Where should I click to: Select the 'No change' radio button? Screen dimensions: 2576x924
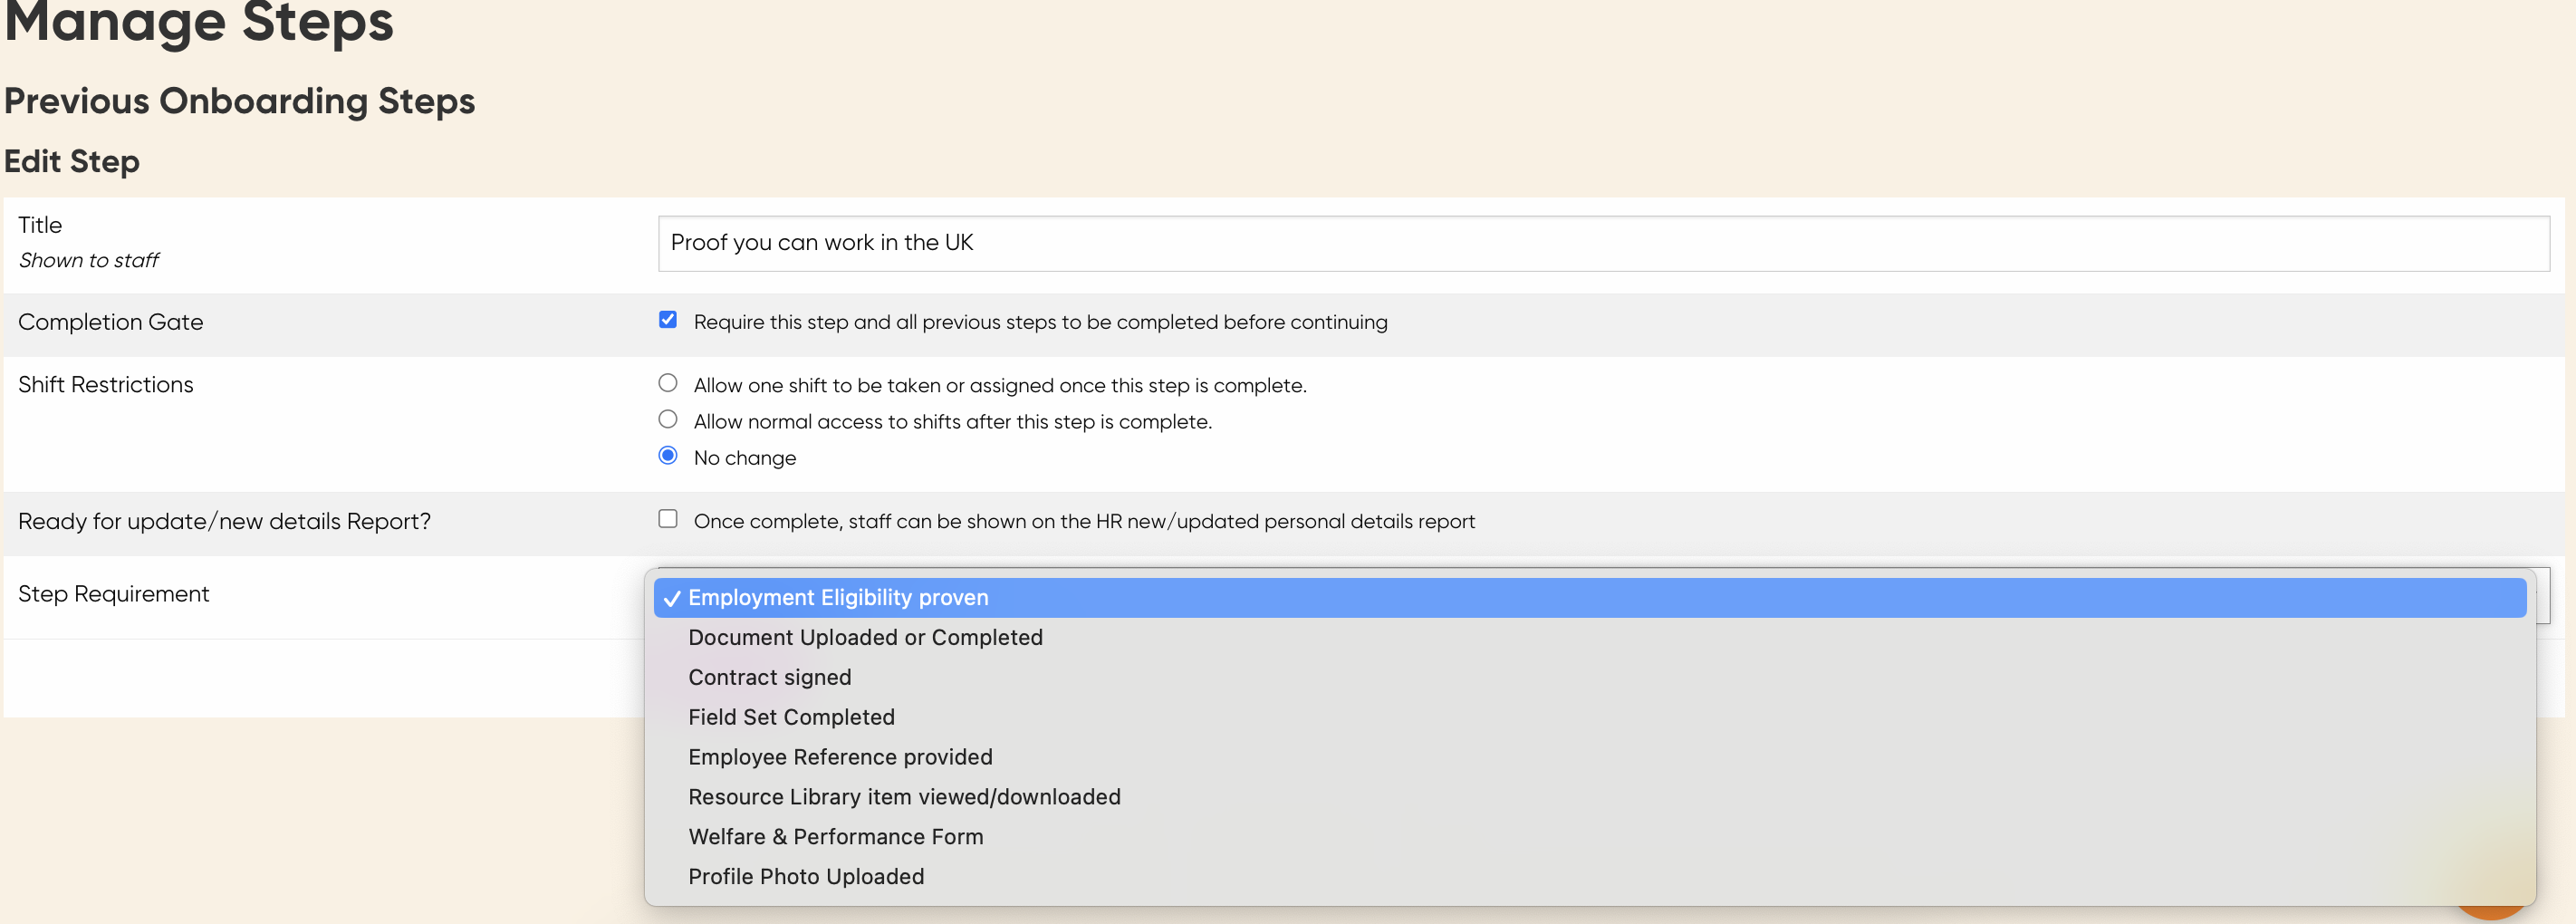click(x=668, y=455)
